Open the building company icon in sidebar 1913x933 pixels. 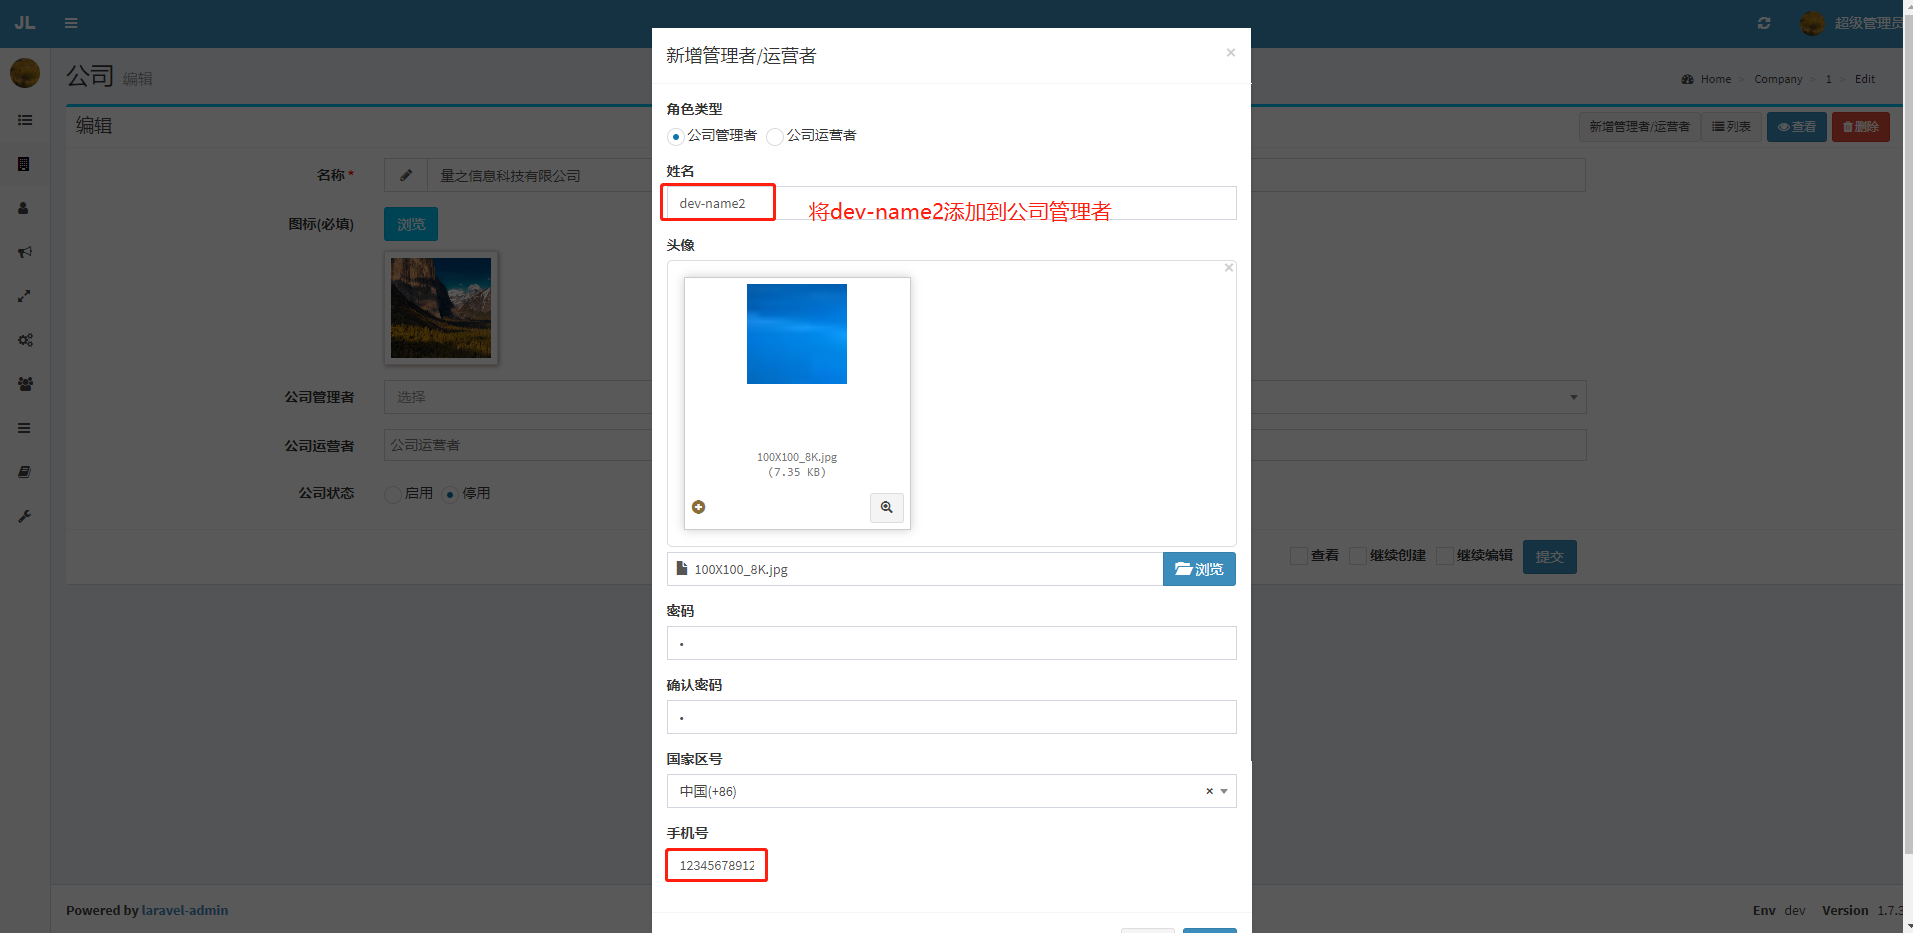(25, 164)
